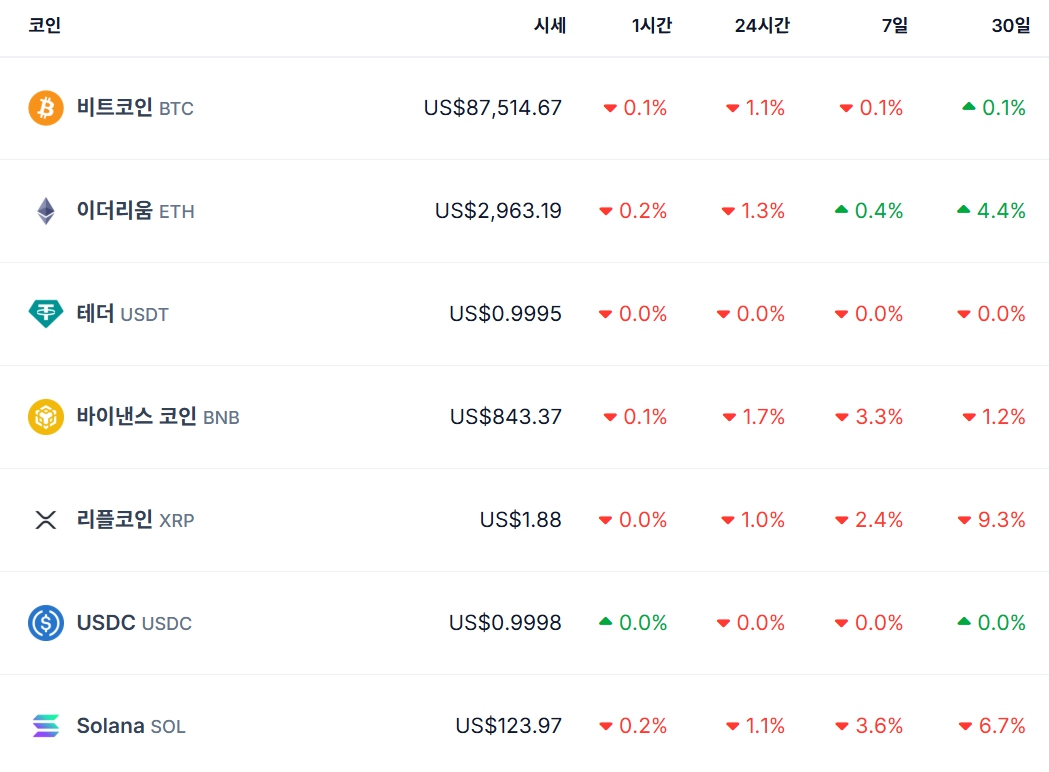Screen dimensions: 1049x772
Task: Sort by the 7일 column header
Action: pyautogui.click(x=894, y=26)
